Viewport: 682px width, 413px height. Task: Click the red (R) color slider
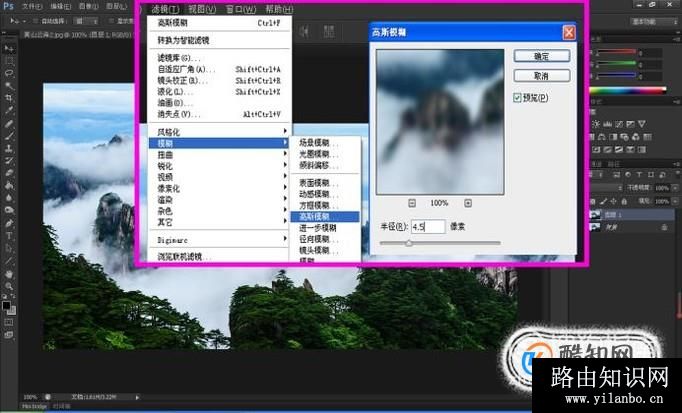point(616,52)
